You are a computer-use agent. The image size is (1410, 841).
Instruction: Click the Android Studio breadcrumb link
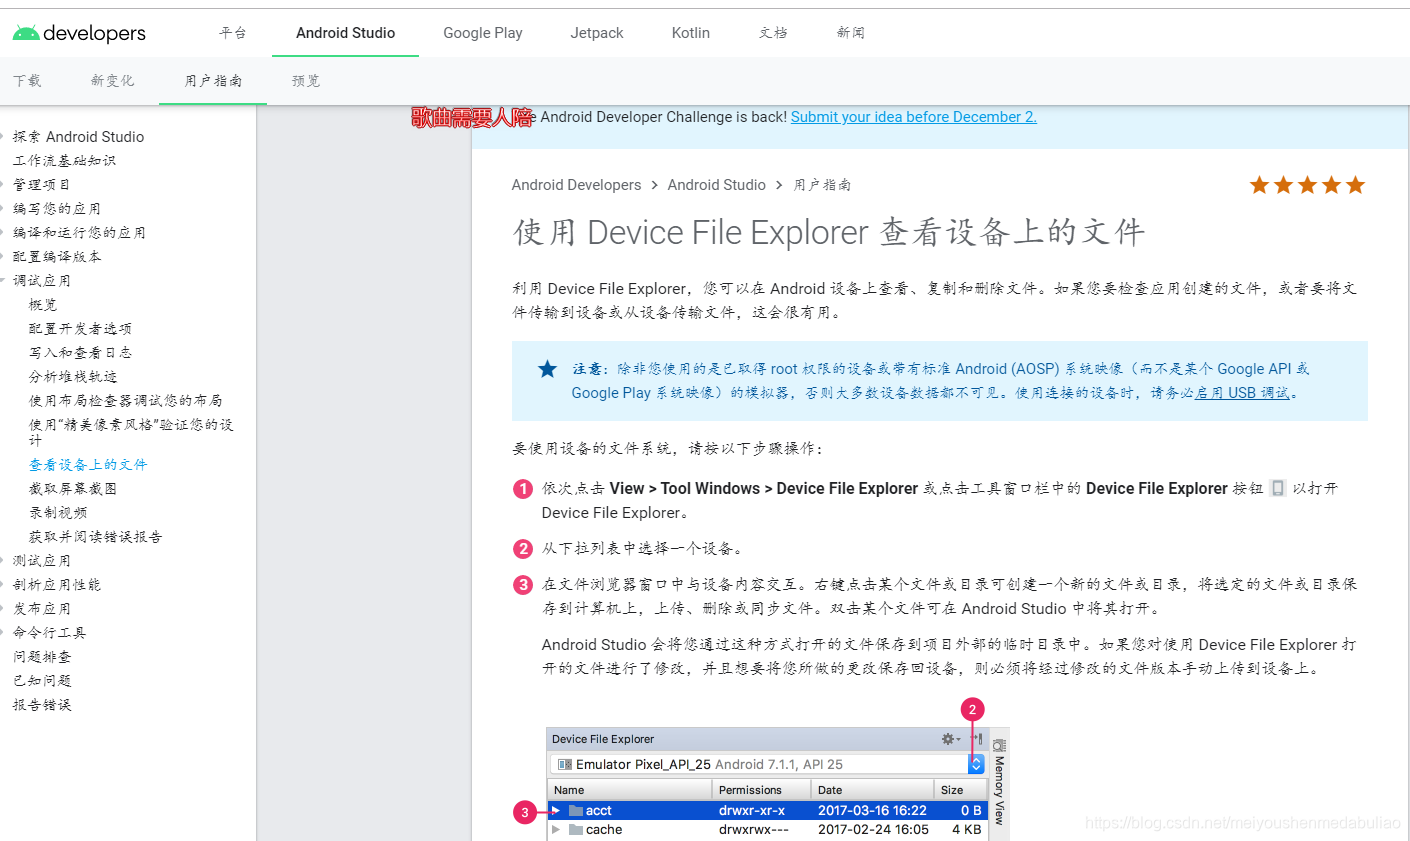pyautogui.click(x=717, y=185)
